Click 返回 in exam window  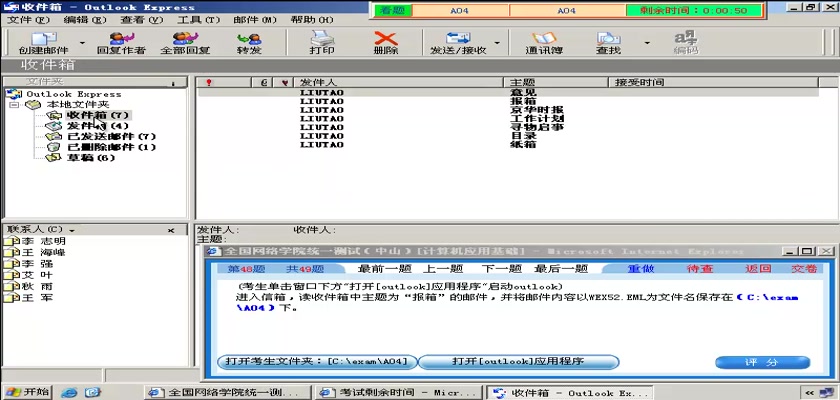(758, 269)
